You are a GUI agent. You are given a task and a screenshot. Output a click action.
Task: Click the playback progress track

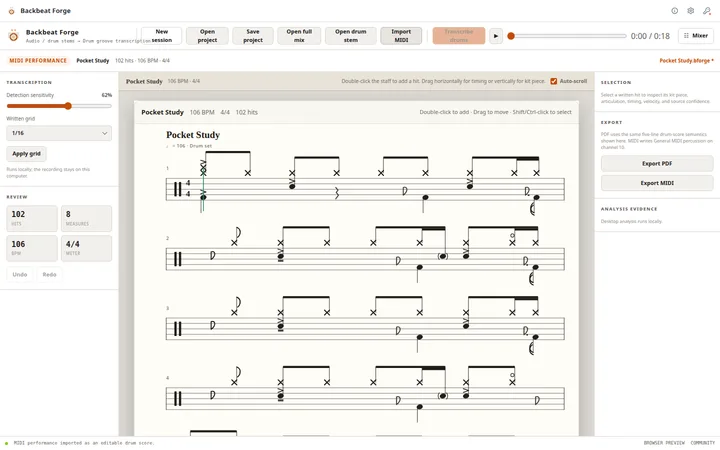568,36
